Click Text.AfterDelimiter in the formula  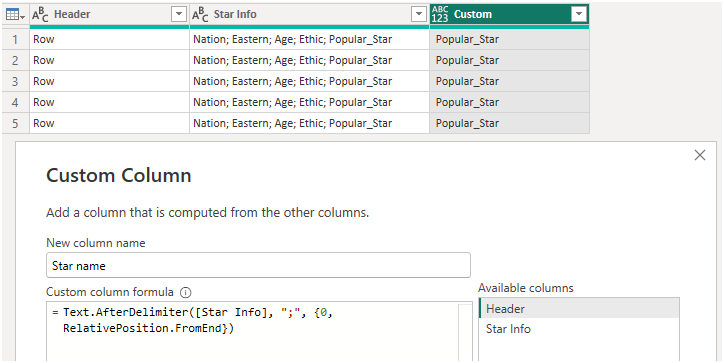pyautogui.click(x=126, y=313)
